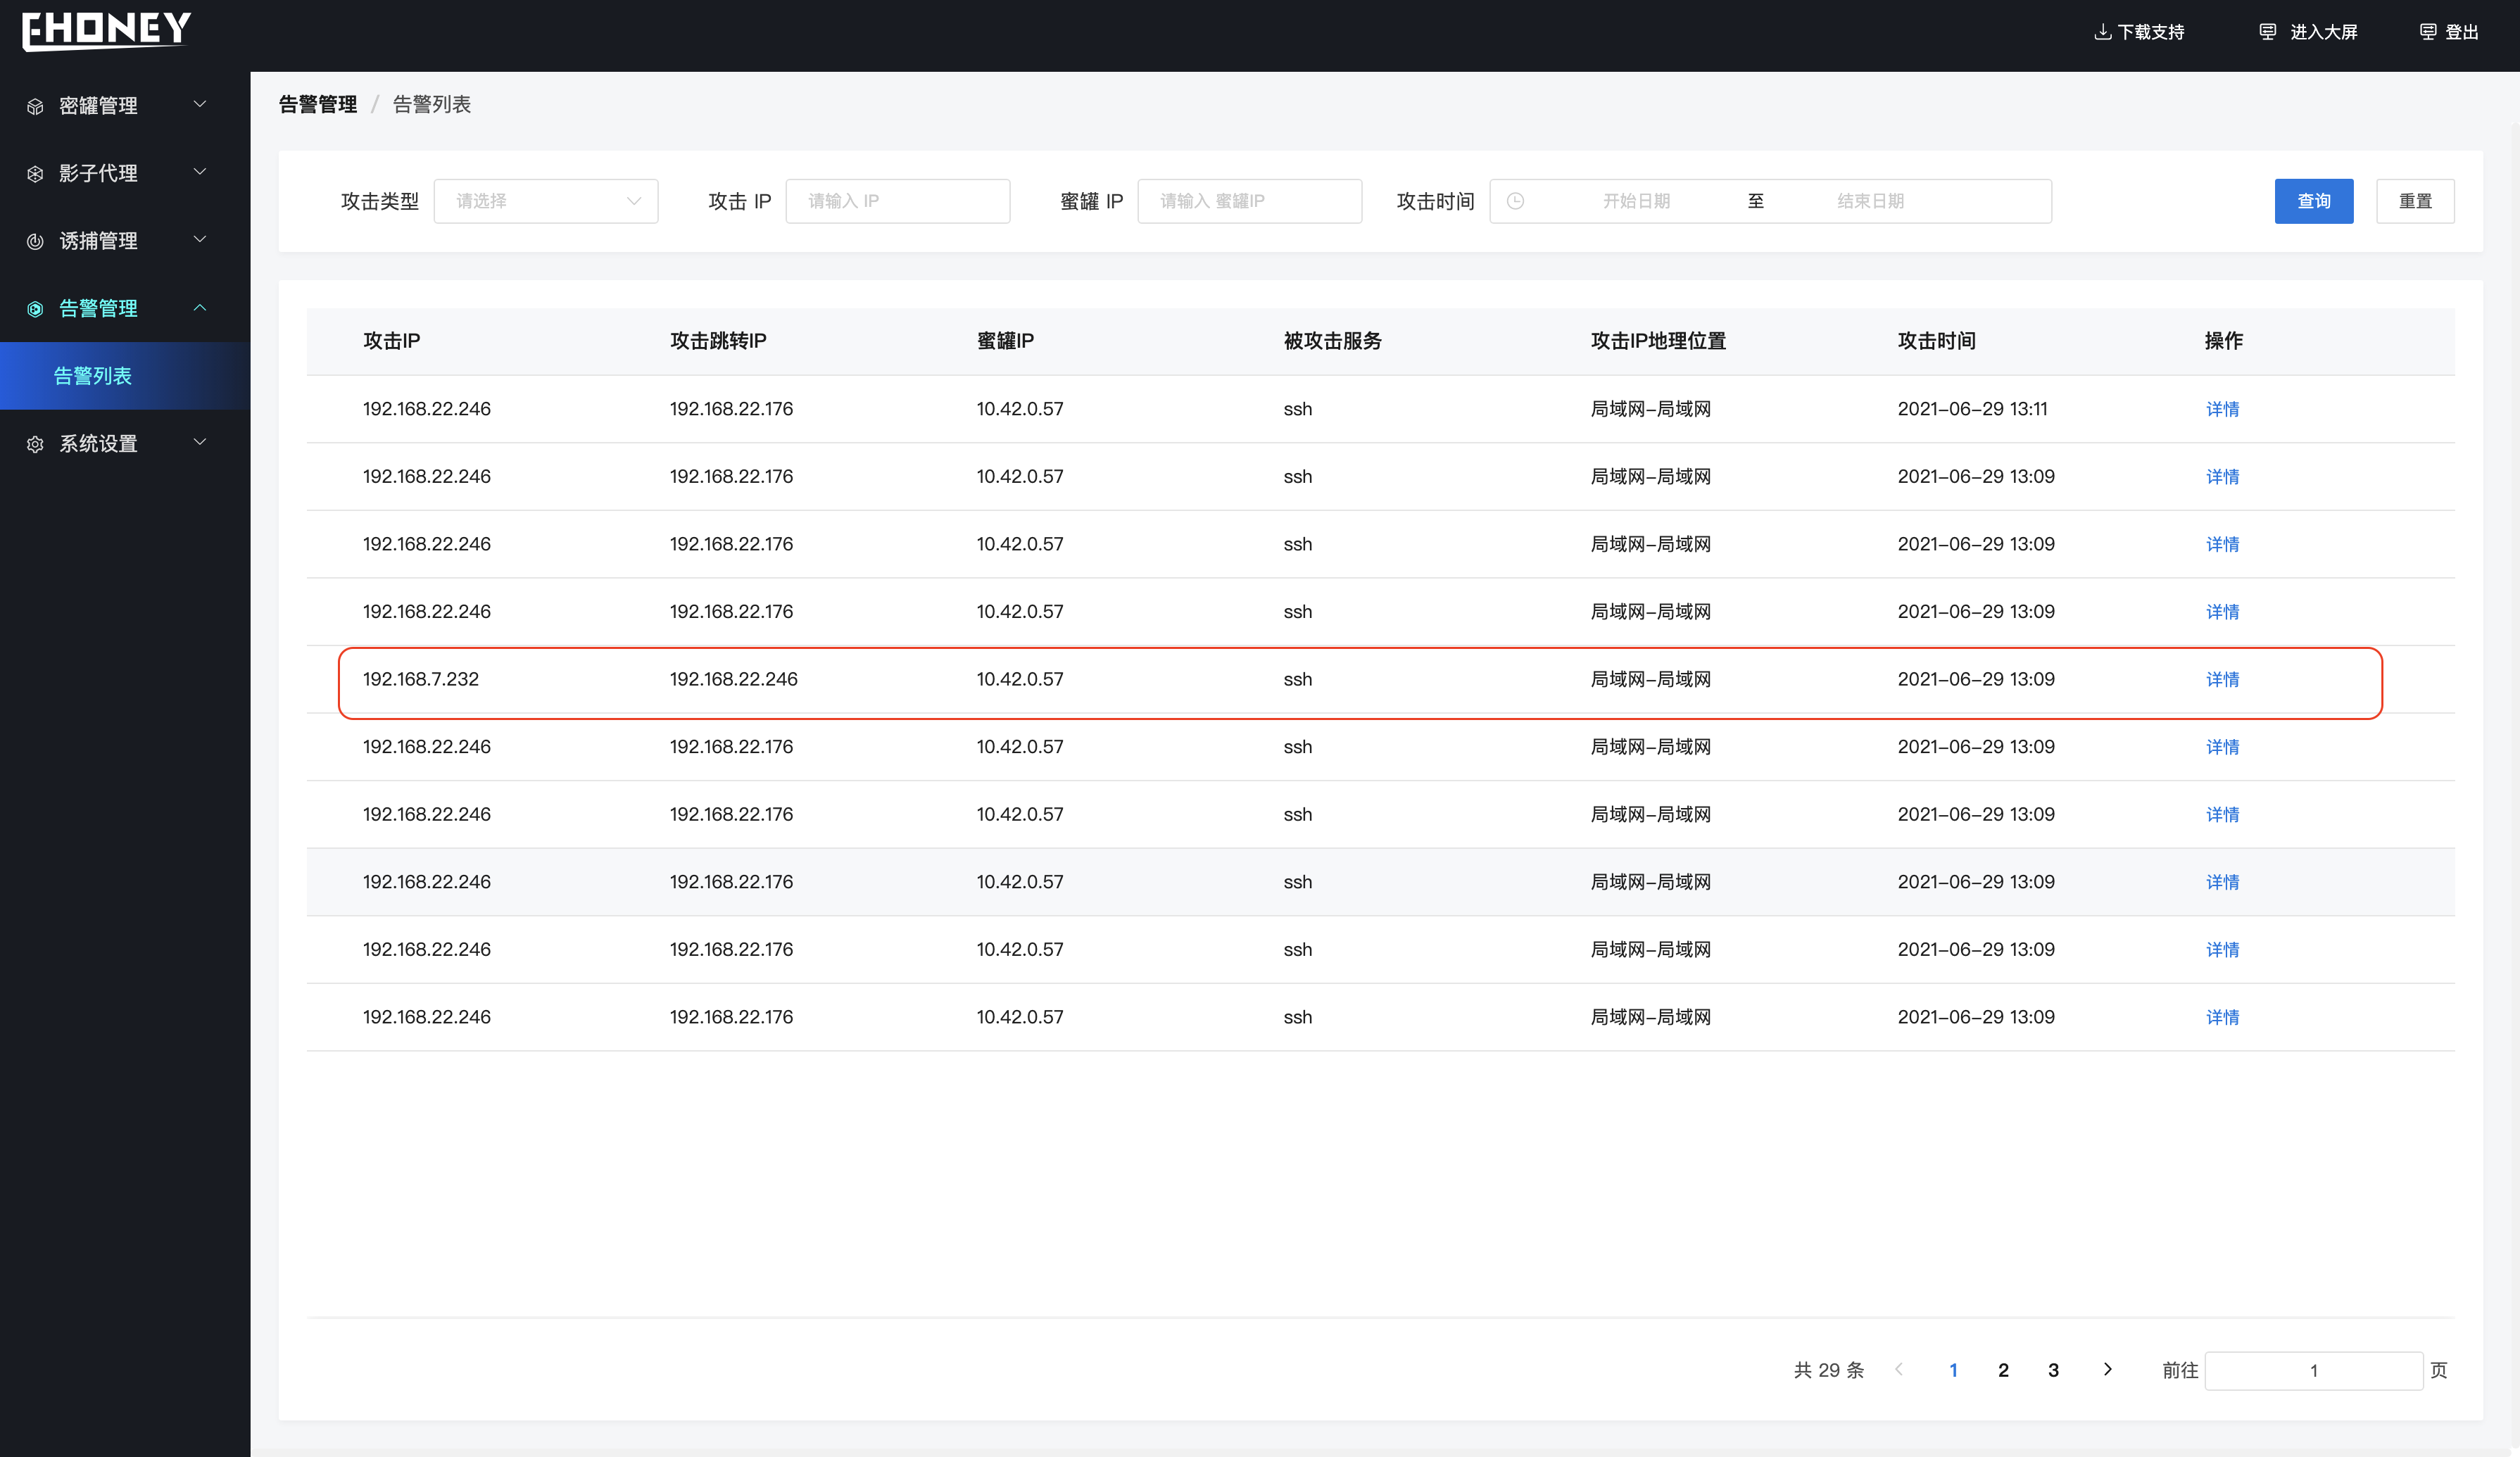Open the 攻击类型 dropdown

[x=546, y=201]
